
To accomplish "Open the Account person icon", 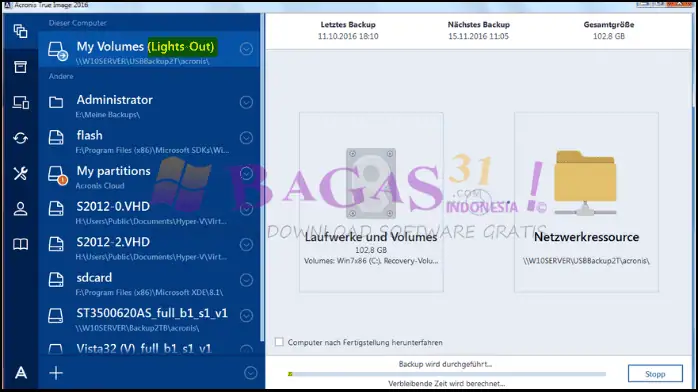I will coord(20,209).
